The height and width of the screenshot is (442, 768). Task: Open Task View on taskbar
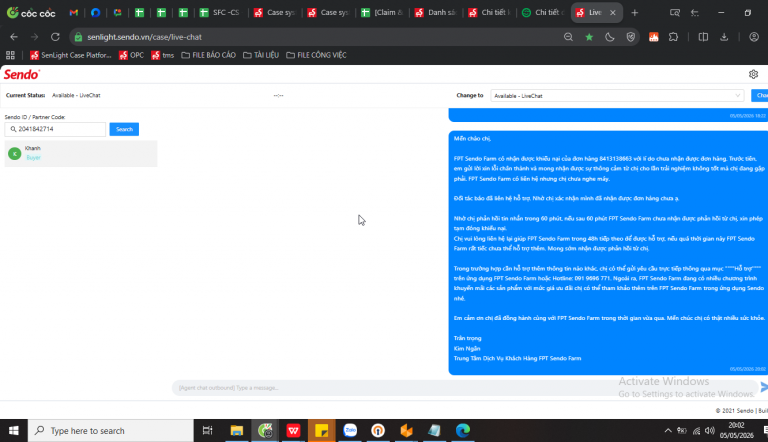pyautogui.click(x=208, y=430)
